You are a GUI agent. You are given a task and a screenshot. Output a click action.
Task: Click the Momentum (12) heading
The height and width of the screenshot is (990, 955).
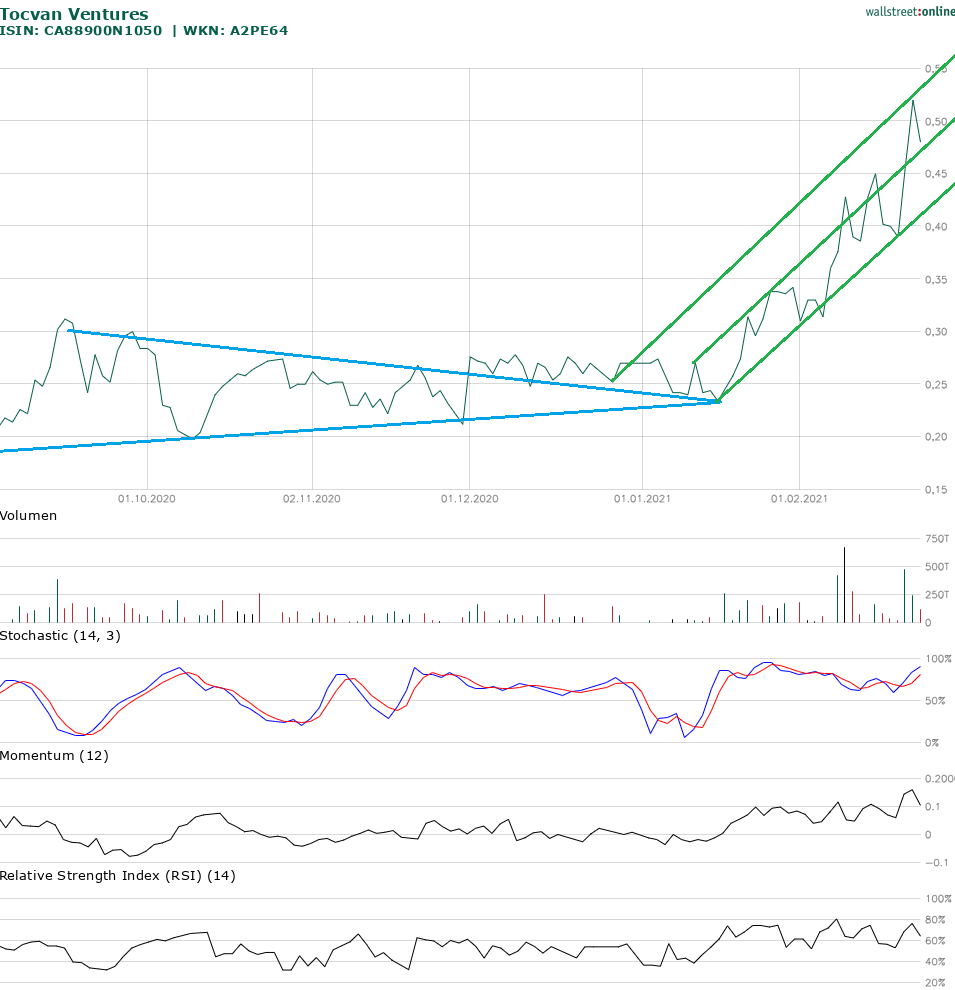pyautogui.click(x=54, y=756)
